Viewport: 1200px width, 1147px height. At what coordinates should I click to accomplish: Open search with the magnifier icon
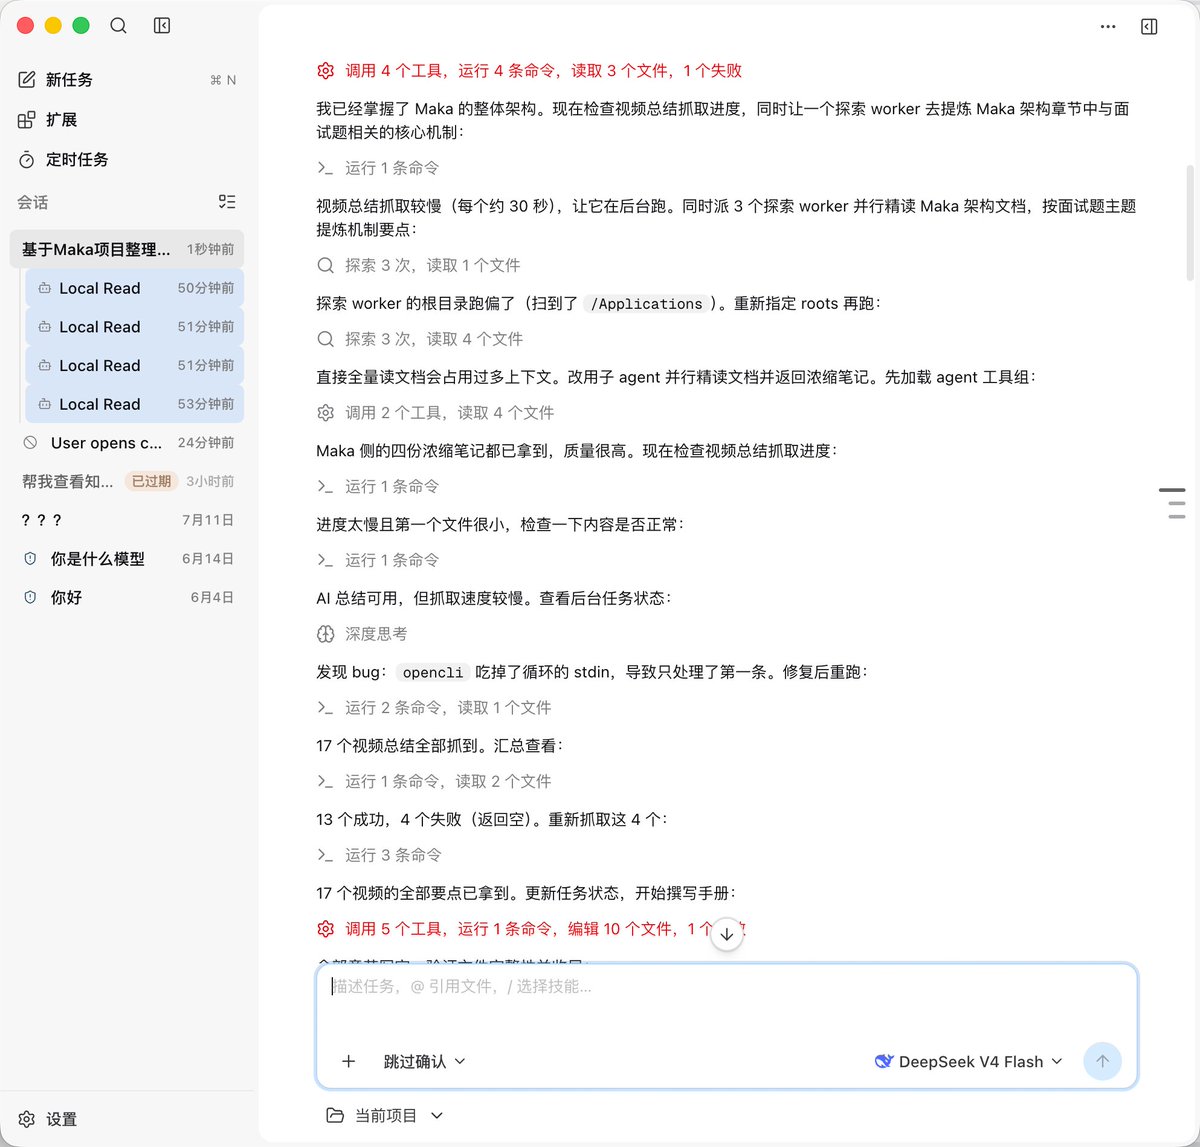point(118,26)
